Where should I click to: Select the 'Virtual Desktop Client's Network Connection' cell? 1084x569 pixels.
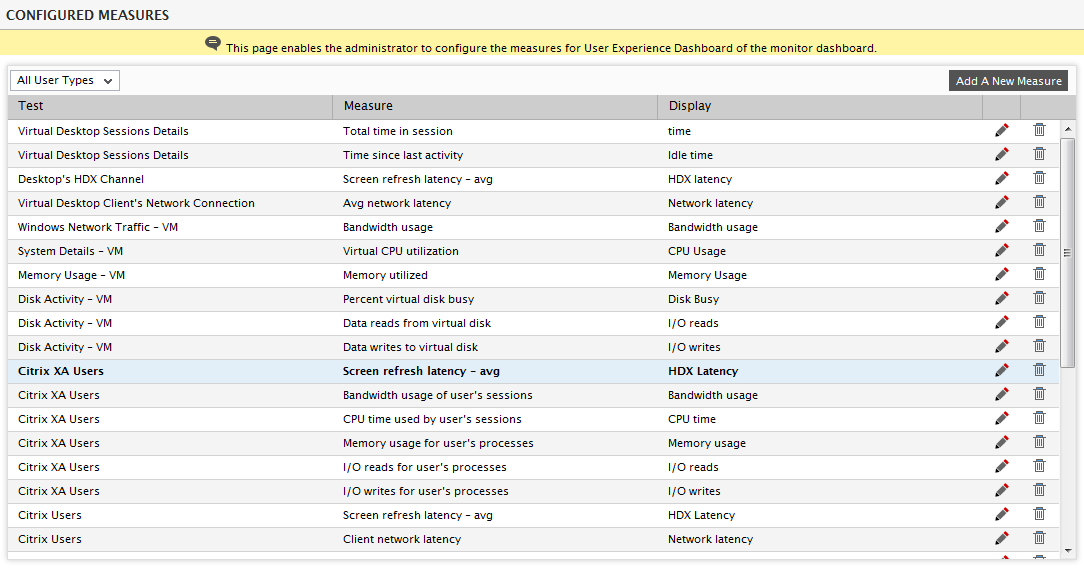pyautogui.click(x=170, y=203)
